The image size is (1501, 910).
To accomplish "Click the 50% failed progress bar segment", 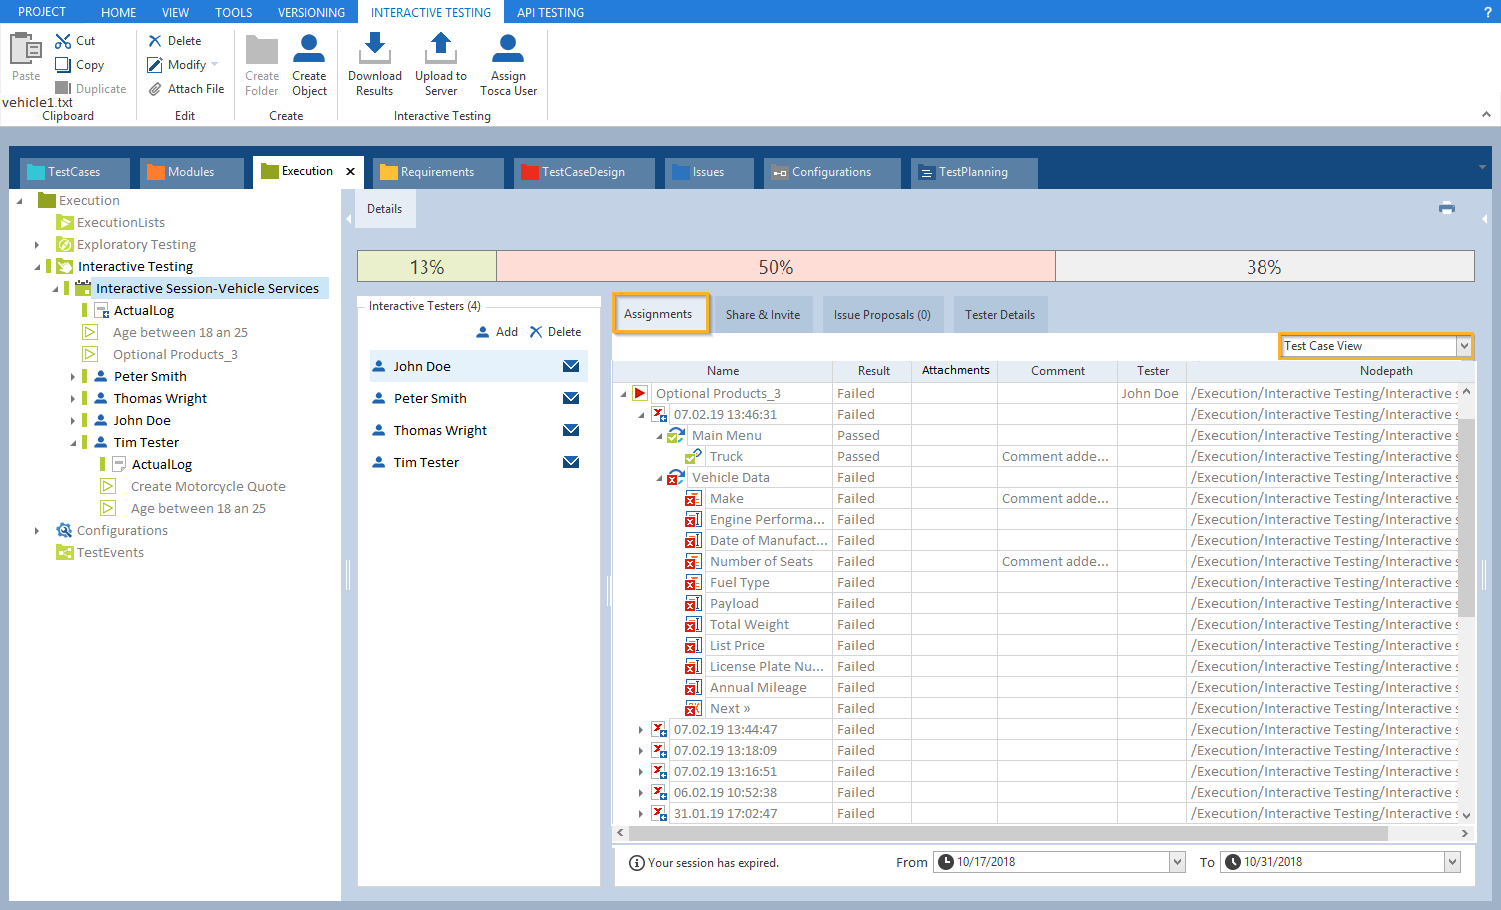I will pos(775,267).
